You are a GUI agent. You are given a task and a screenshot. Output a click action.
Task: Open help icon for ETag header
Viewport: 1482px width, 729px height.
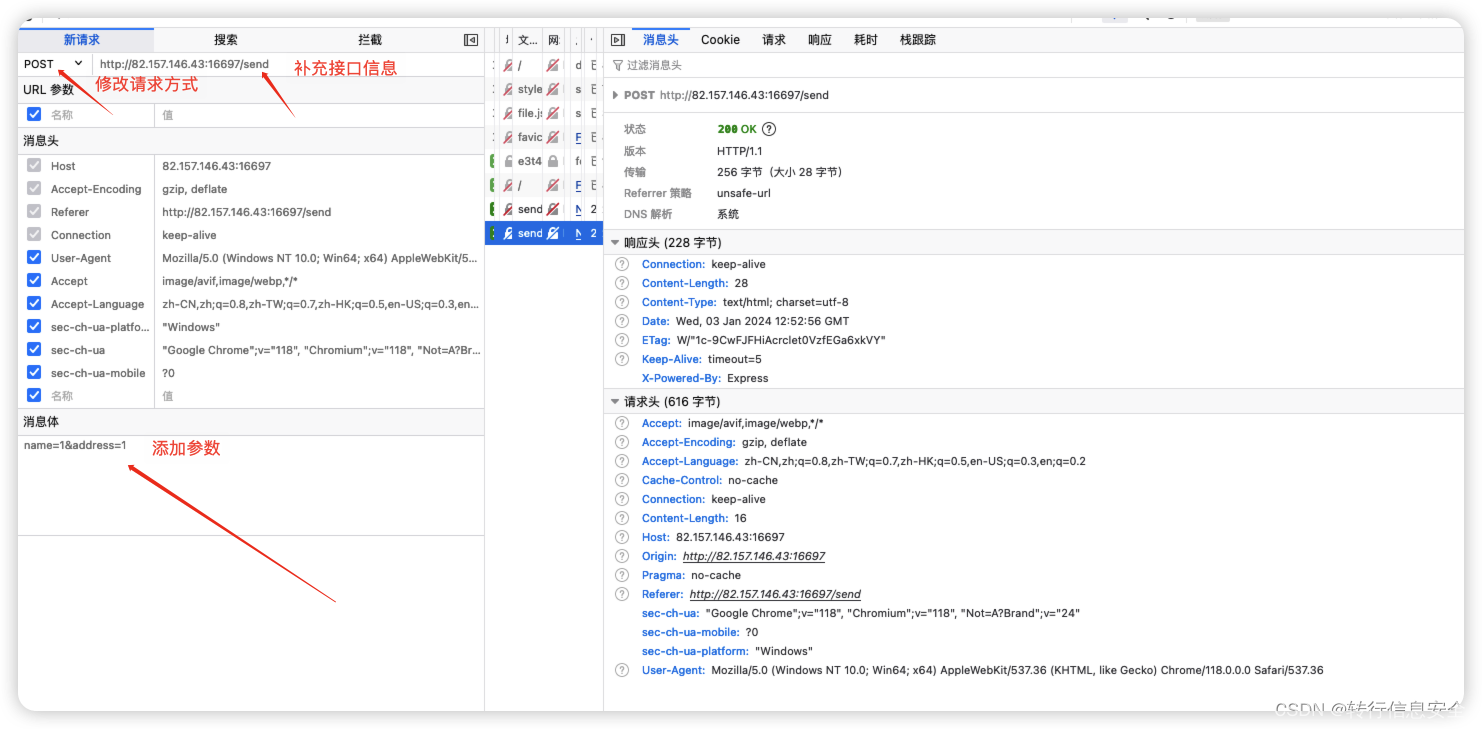[622, 340]
